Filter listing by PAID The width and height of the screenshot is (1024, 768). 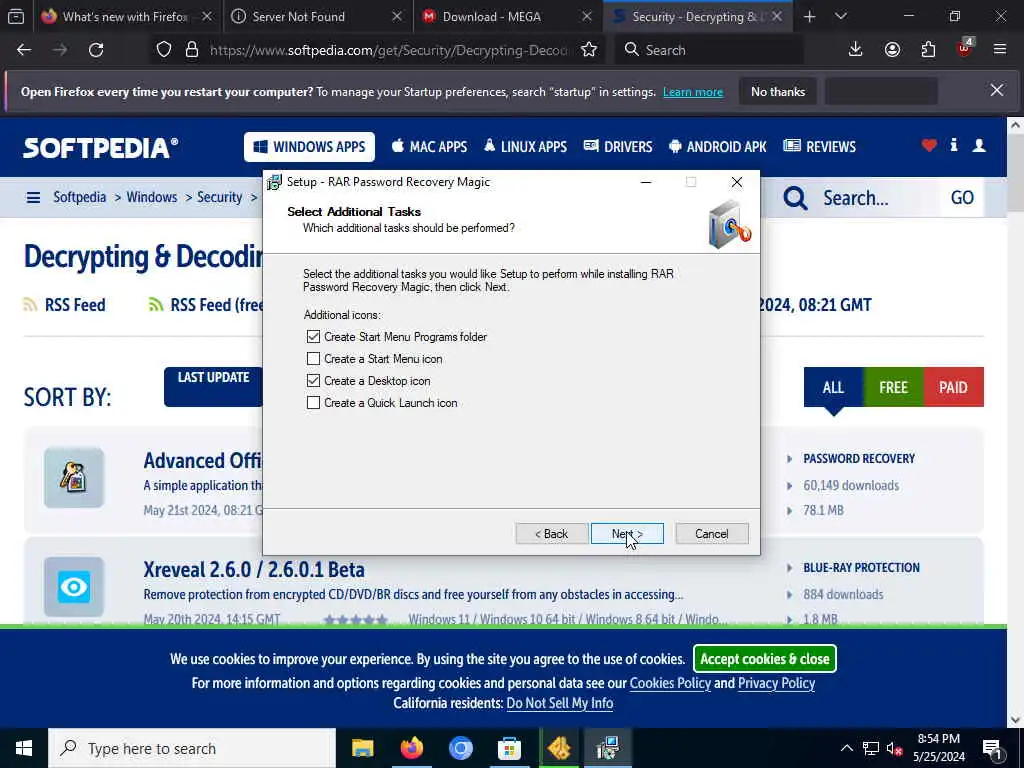point(953,387)
